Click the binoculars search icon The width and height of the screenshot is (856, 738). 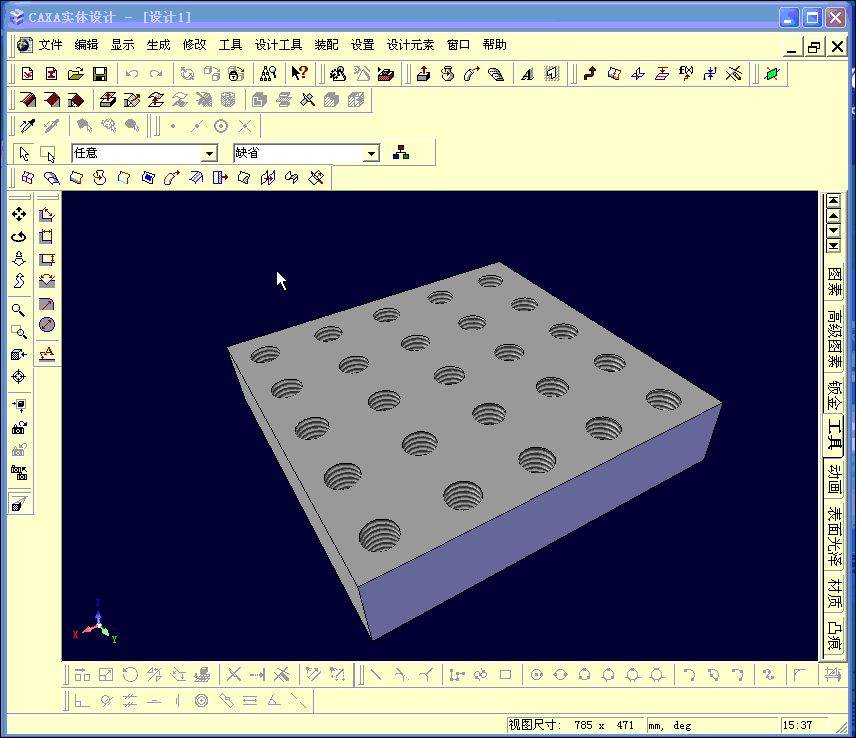pyautogui.click(x=268, y=73)
